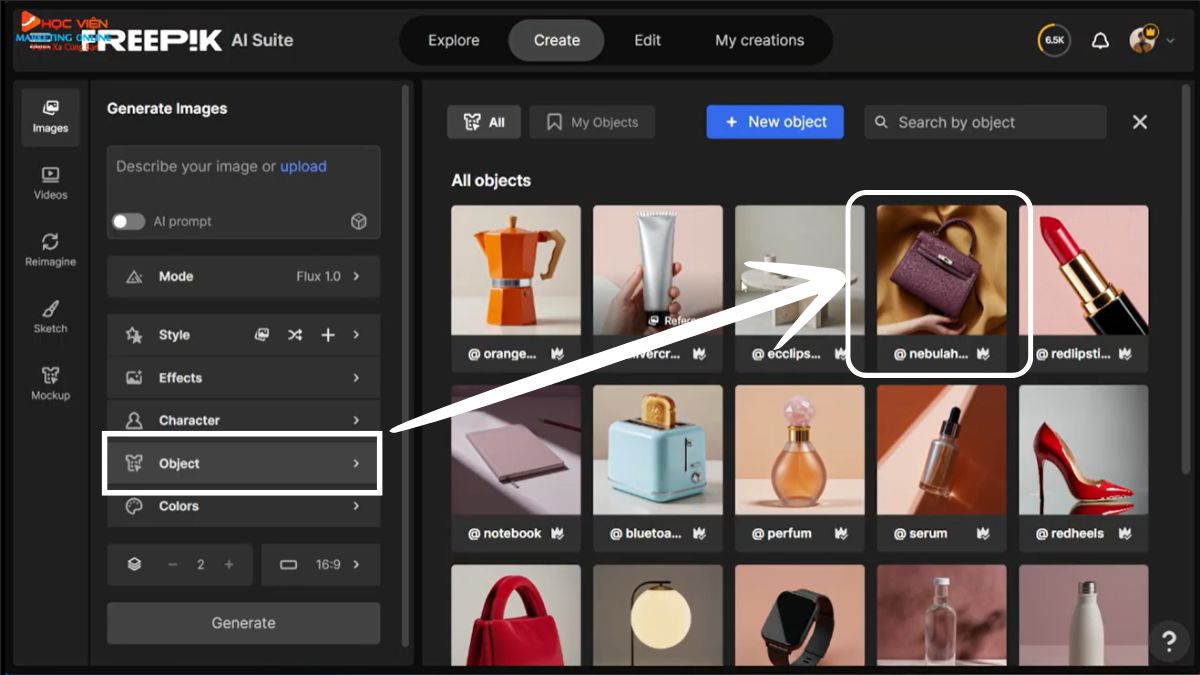Click the Effects row icon
The height and width of the screenshot is (675, 1200).
[134, 378]
